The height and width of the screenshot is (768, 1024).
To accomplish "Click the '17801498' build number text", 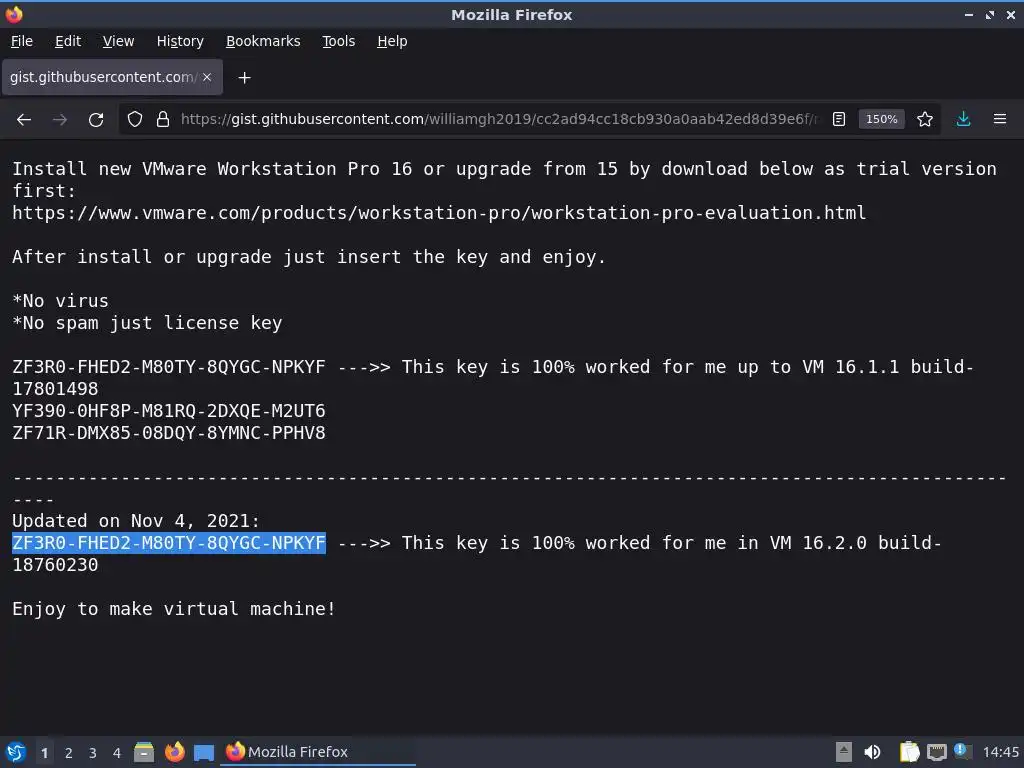I will pyautogui.click(x=55, y=389).
